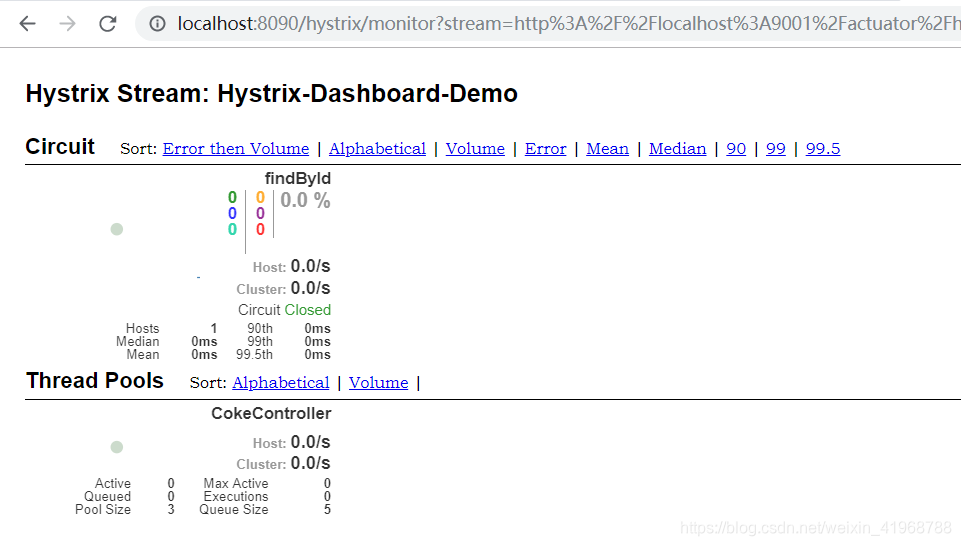The width and height of the screenshot is (961, 546).
Task: Click the orange timeout count 0
Action: tap(260, 197)
